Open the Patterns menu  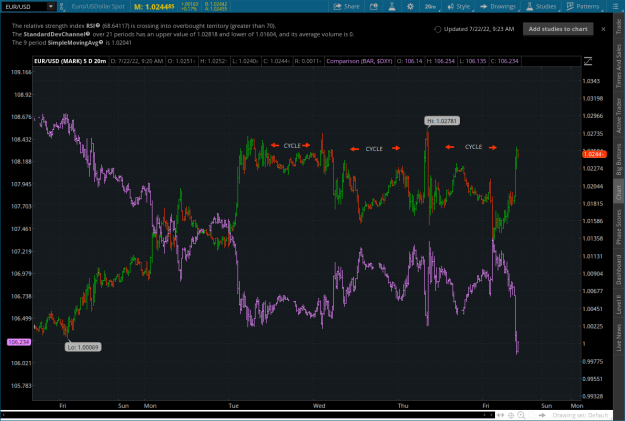(583, 6)
